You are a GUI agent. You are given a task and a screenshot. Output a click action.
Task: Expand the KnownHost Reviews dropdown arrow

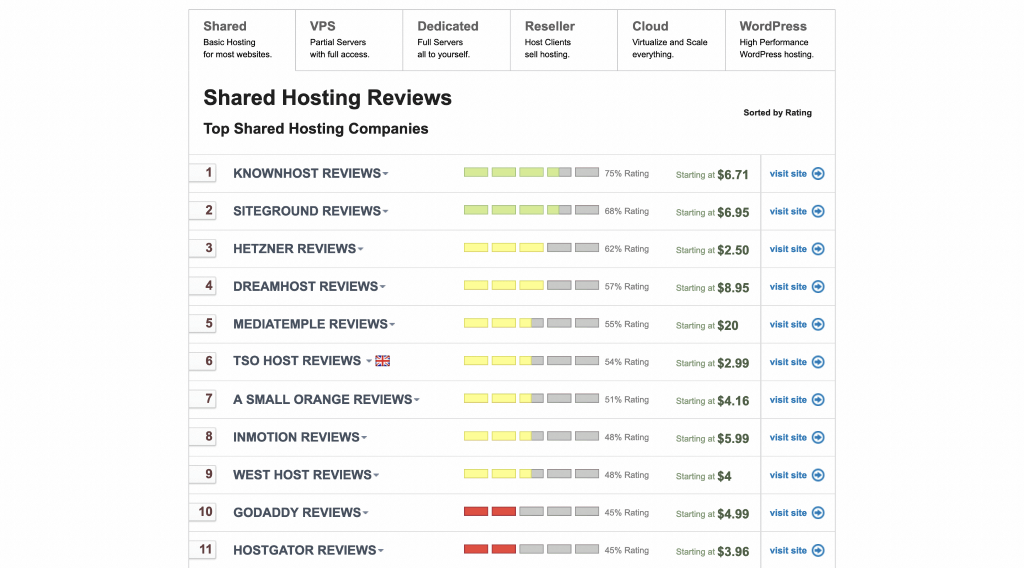coord(386,174)
